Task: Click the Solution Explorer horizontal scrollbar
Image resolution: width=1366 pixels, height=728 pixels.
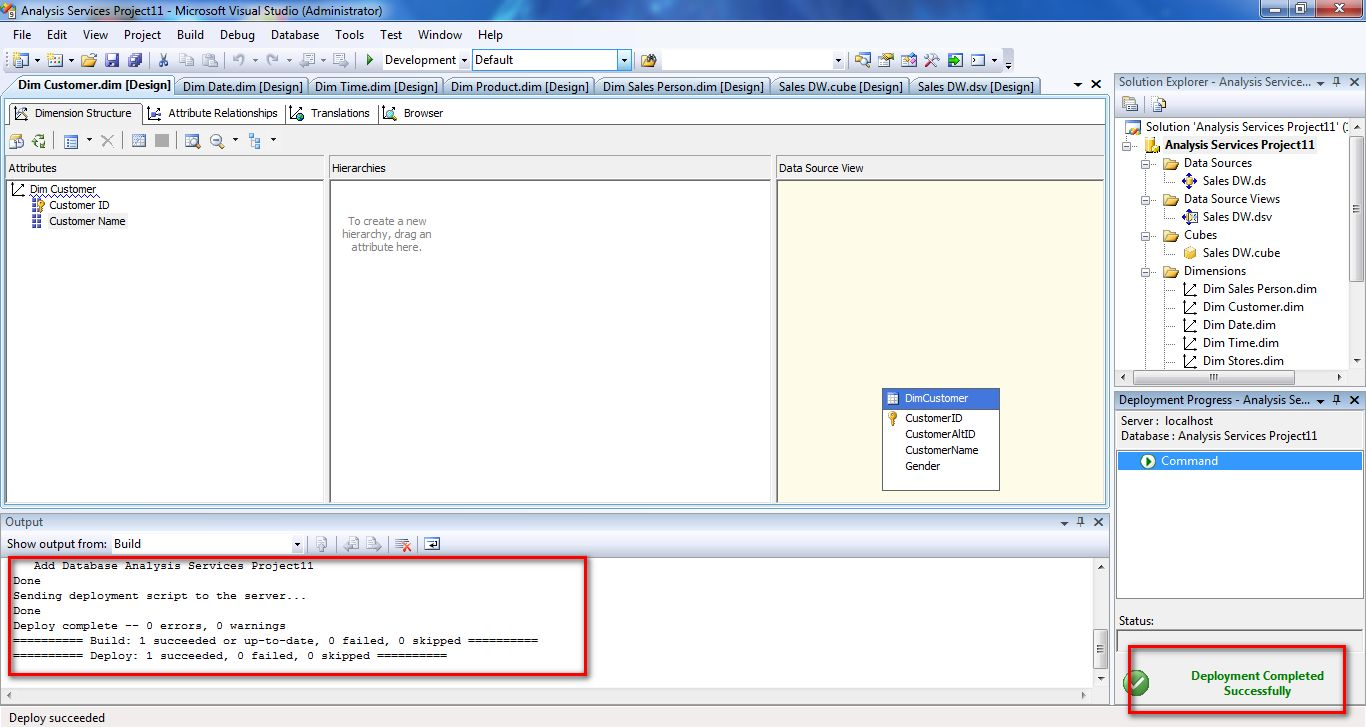Action: click(1234, 378)
